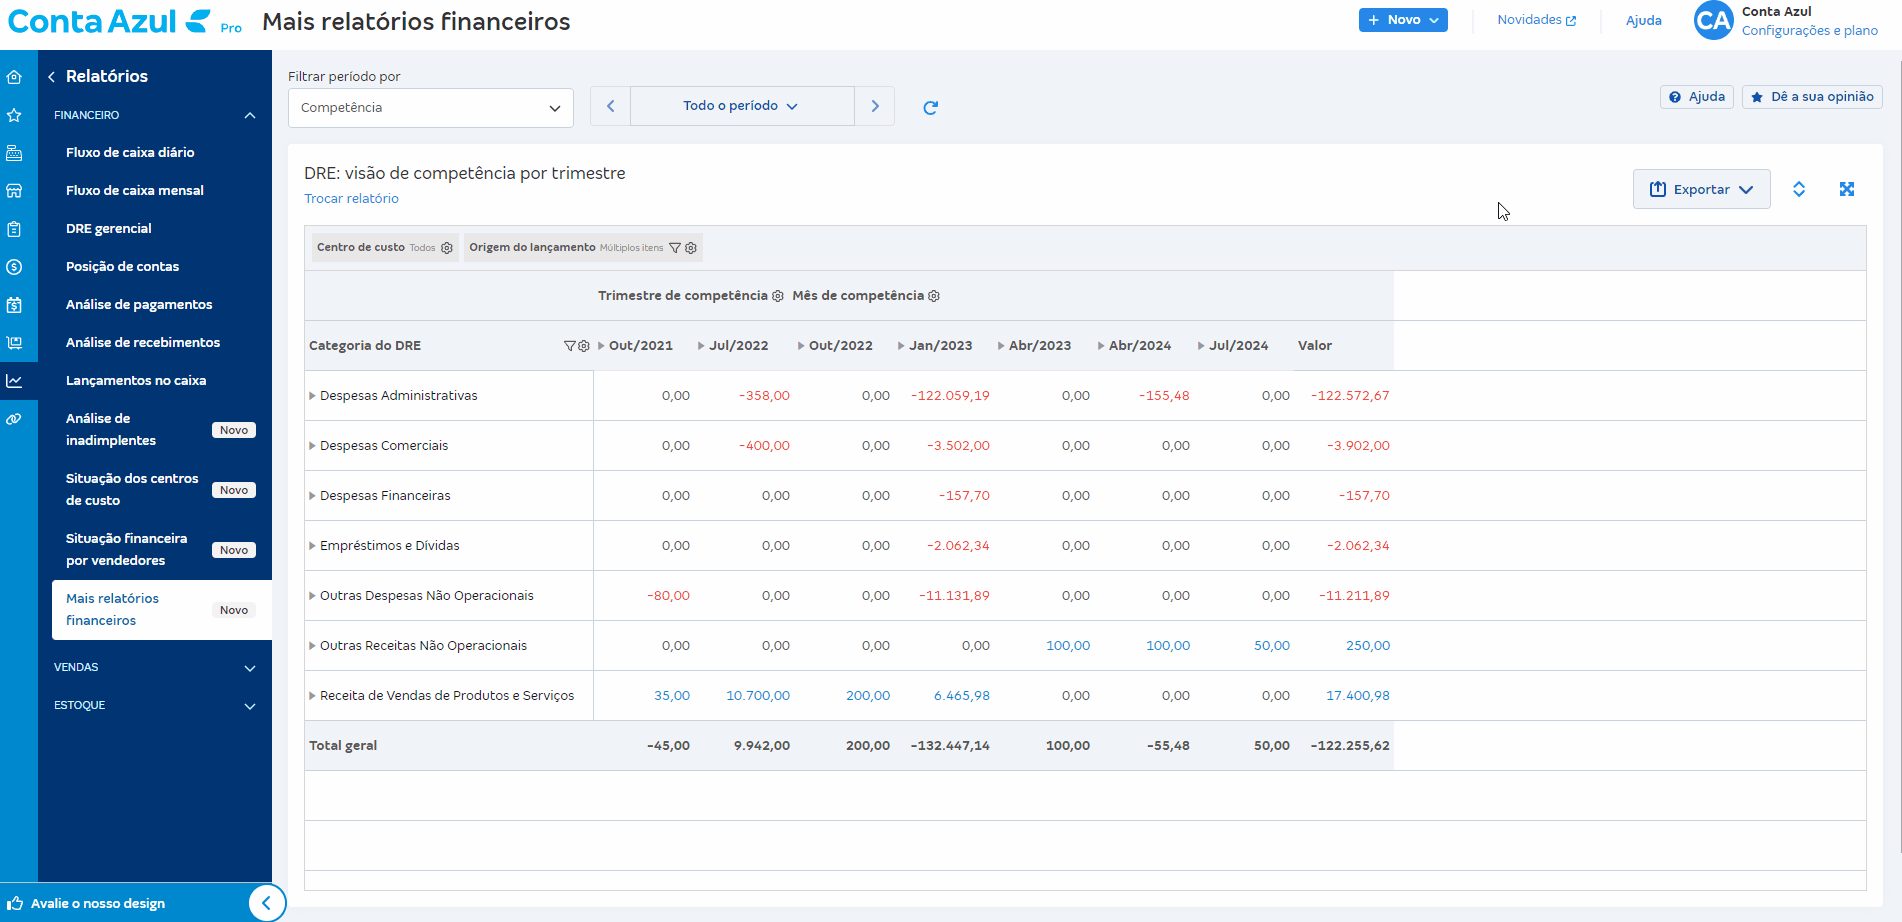Expand the Despesas Administrativas row

coord(313,396)
